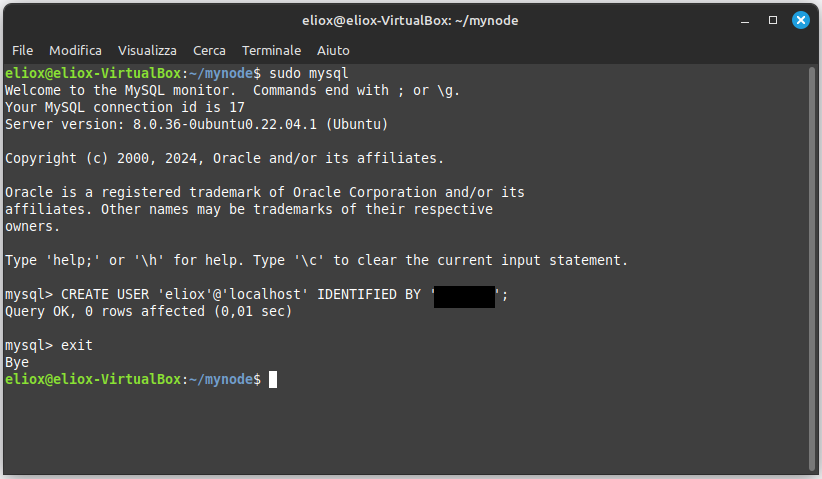Maximize the terminal window
Image resolution: width=822 pixels, height=479 pixels.
pyautogui.click(x=773, y=20)
